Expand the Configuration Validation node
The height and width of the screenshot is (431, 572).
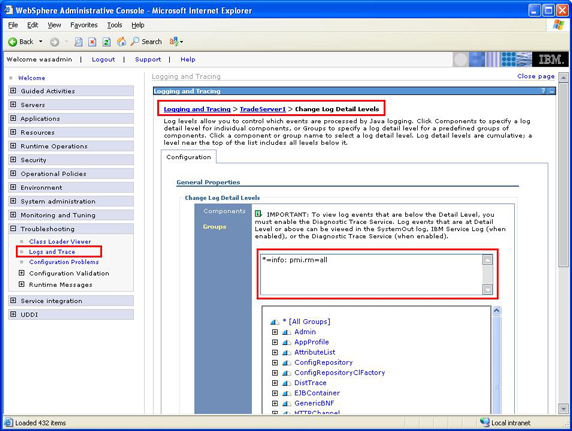(x=22, y=273)
